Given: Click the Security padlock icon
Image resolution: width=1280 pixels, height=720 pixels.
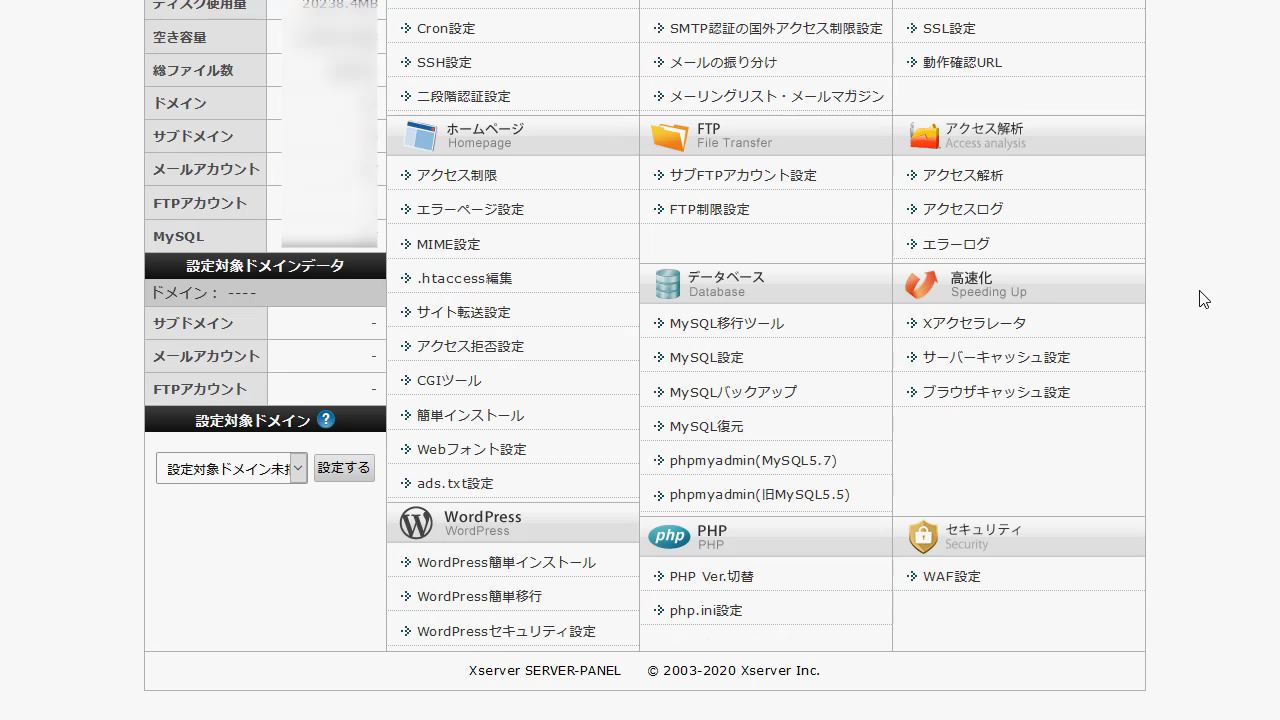Looking at the screenshot, I should coord(923,537).
